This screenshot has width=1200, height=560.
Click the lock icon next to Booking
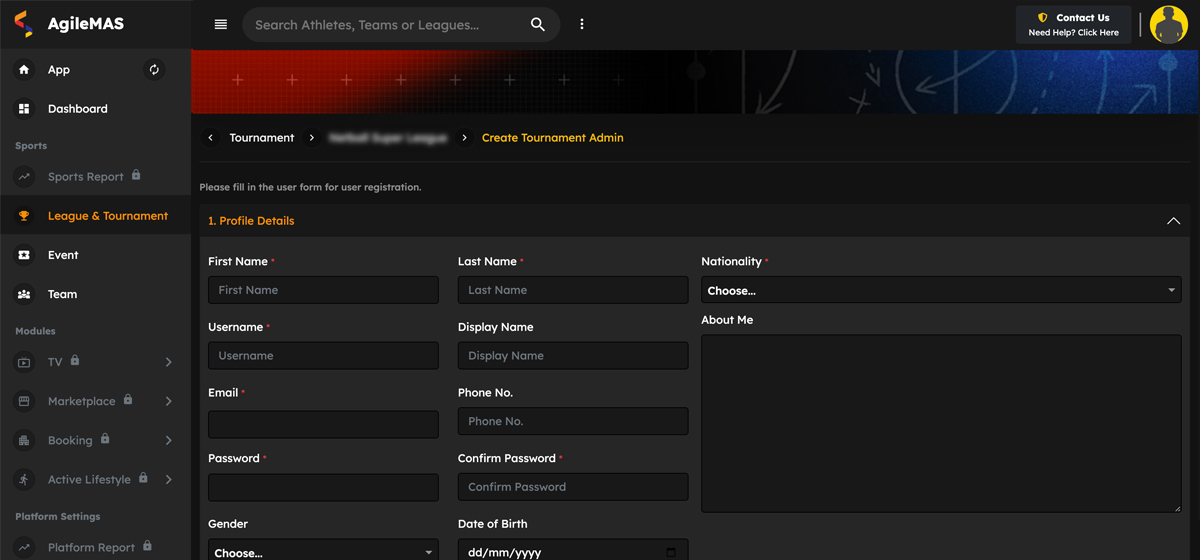tap(105, 438)
